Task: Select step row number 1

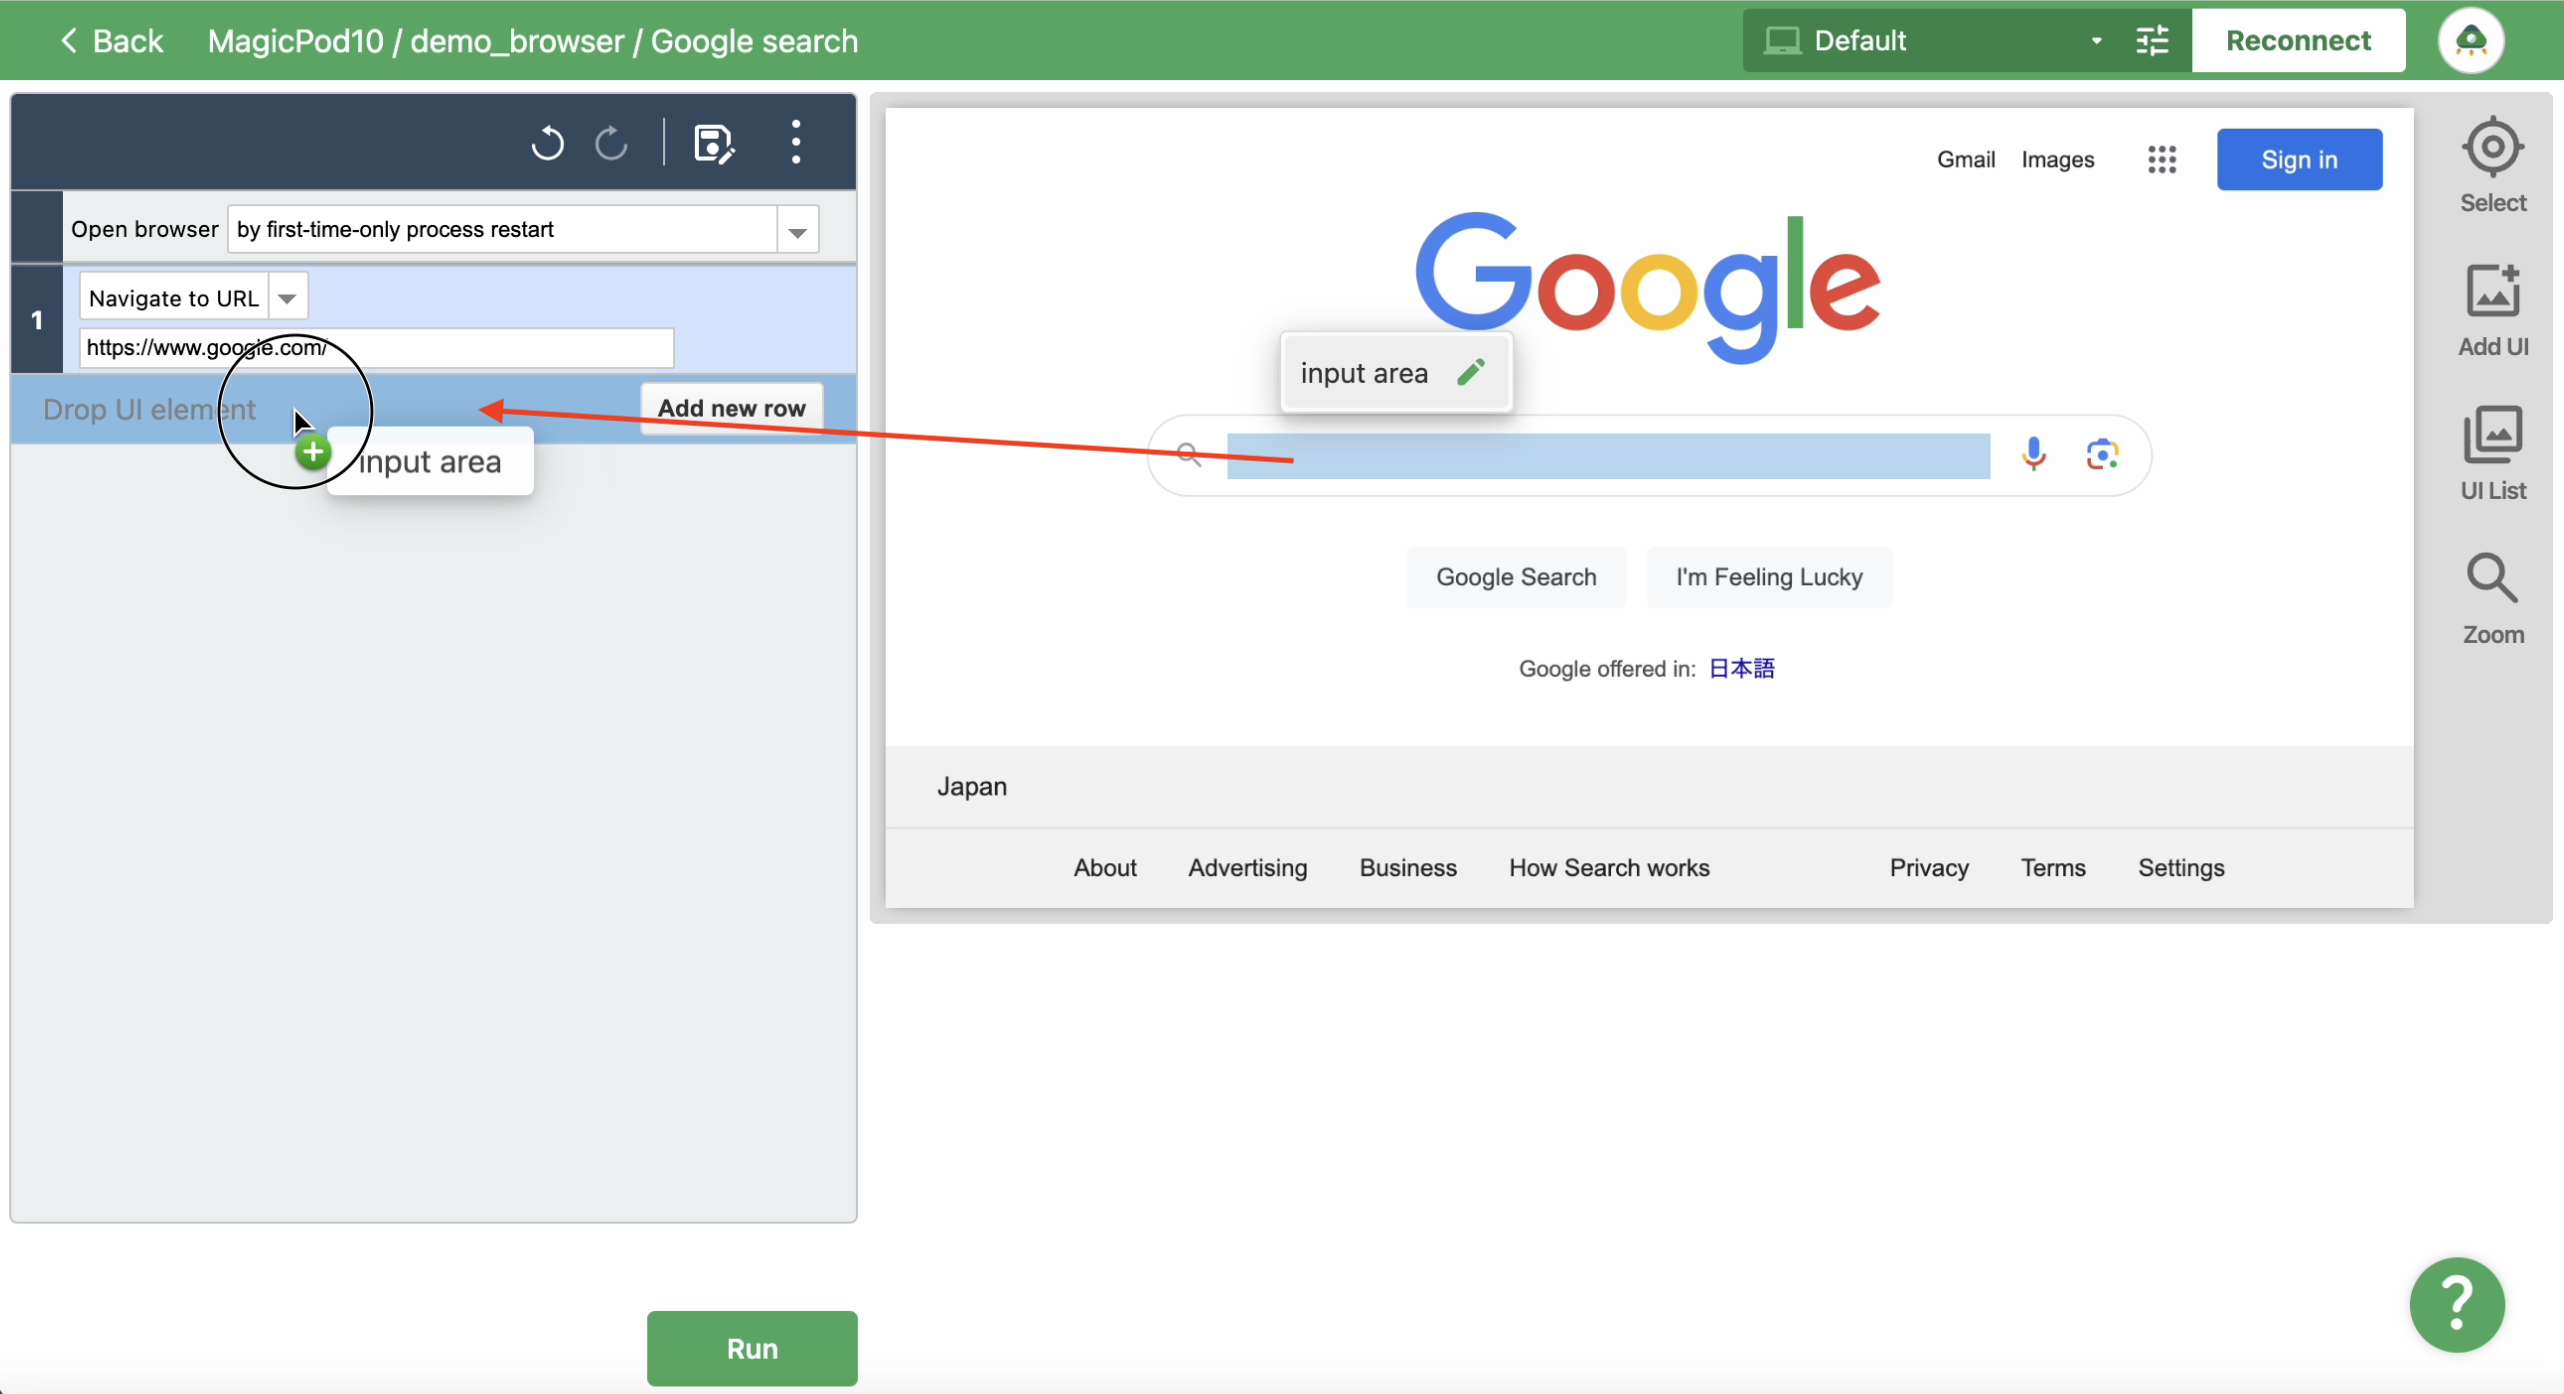Action: click(x=37, y=320)
